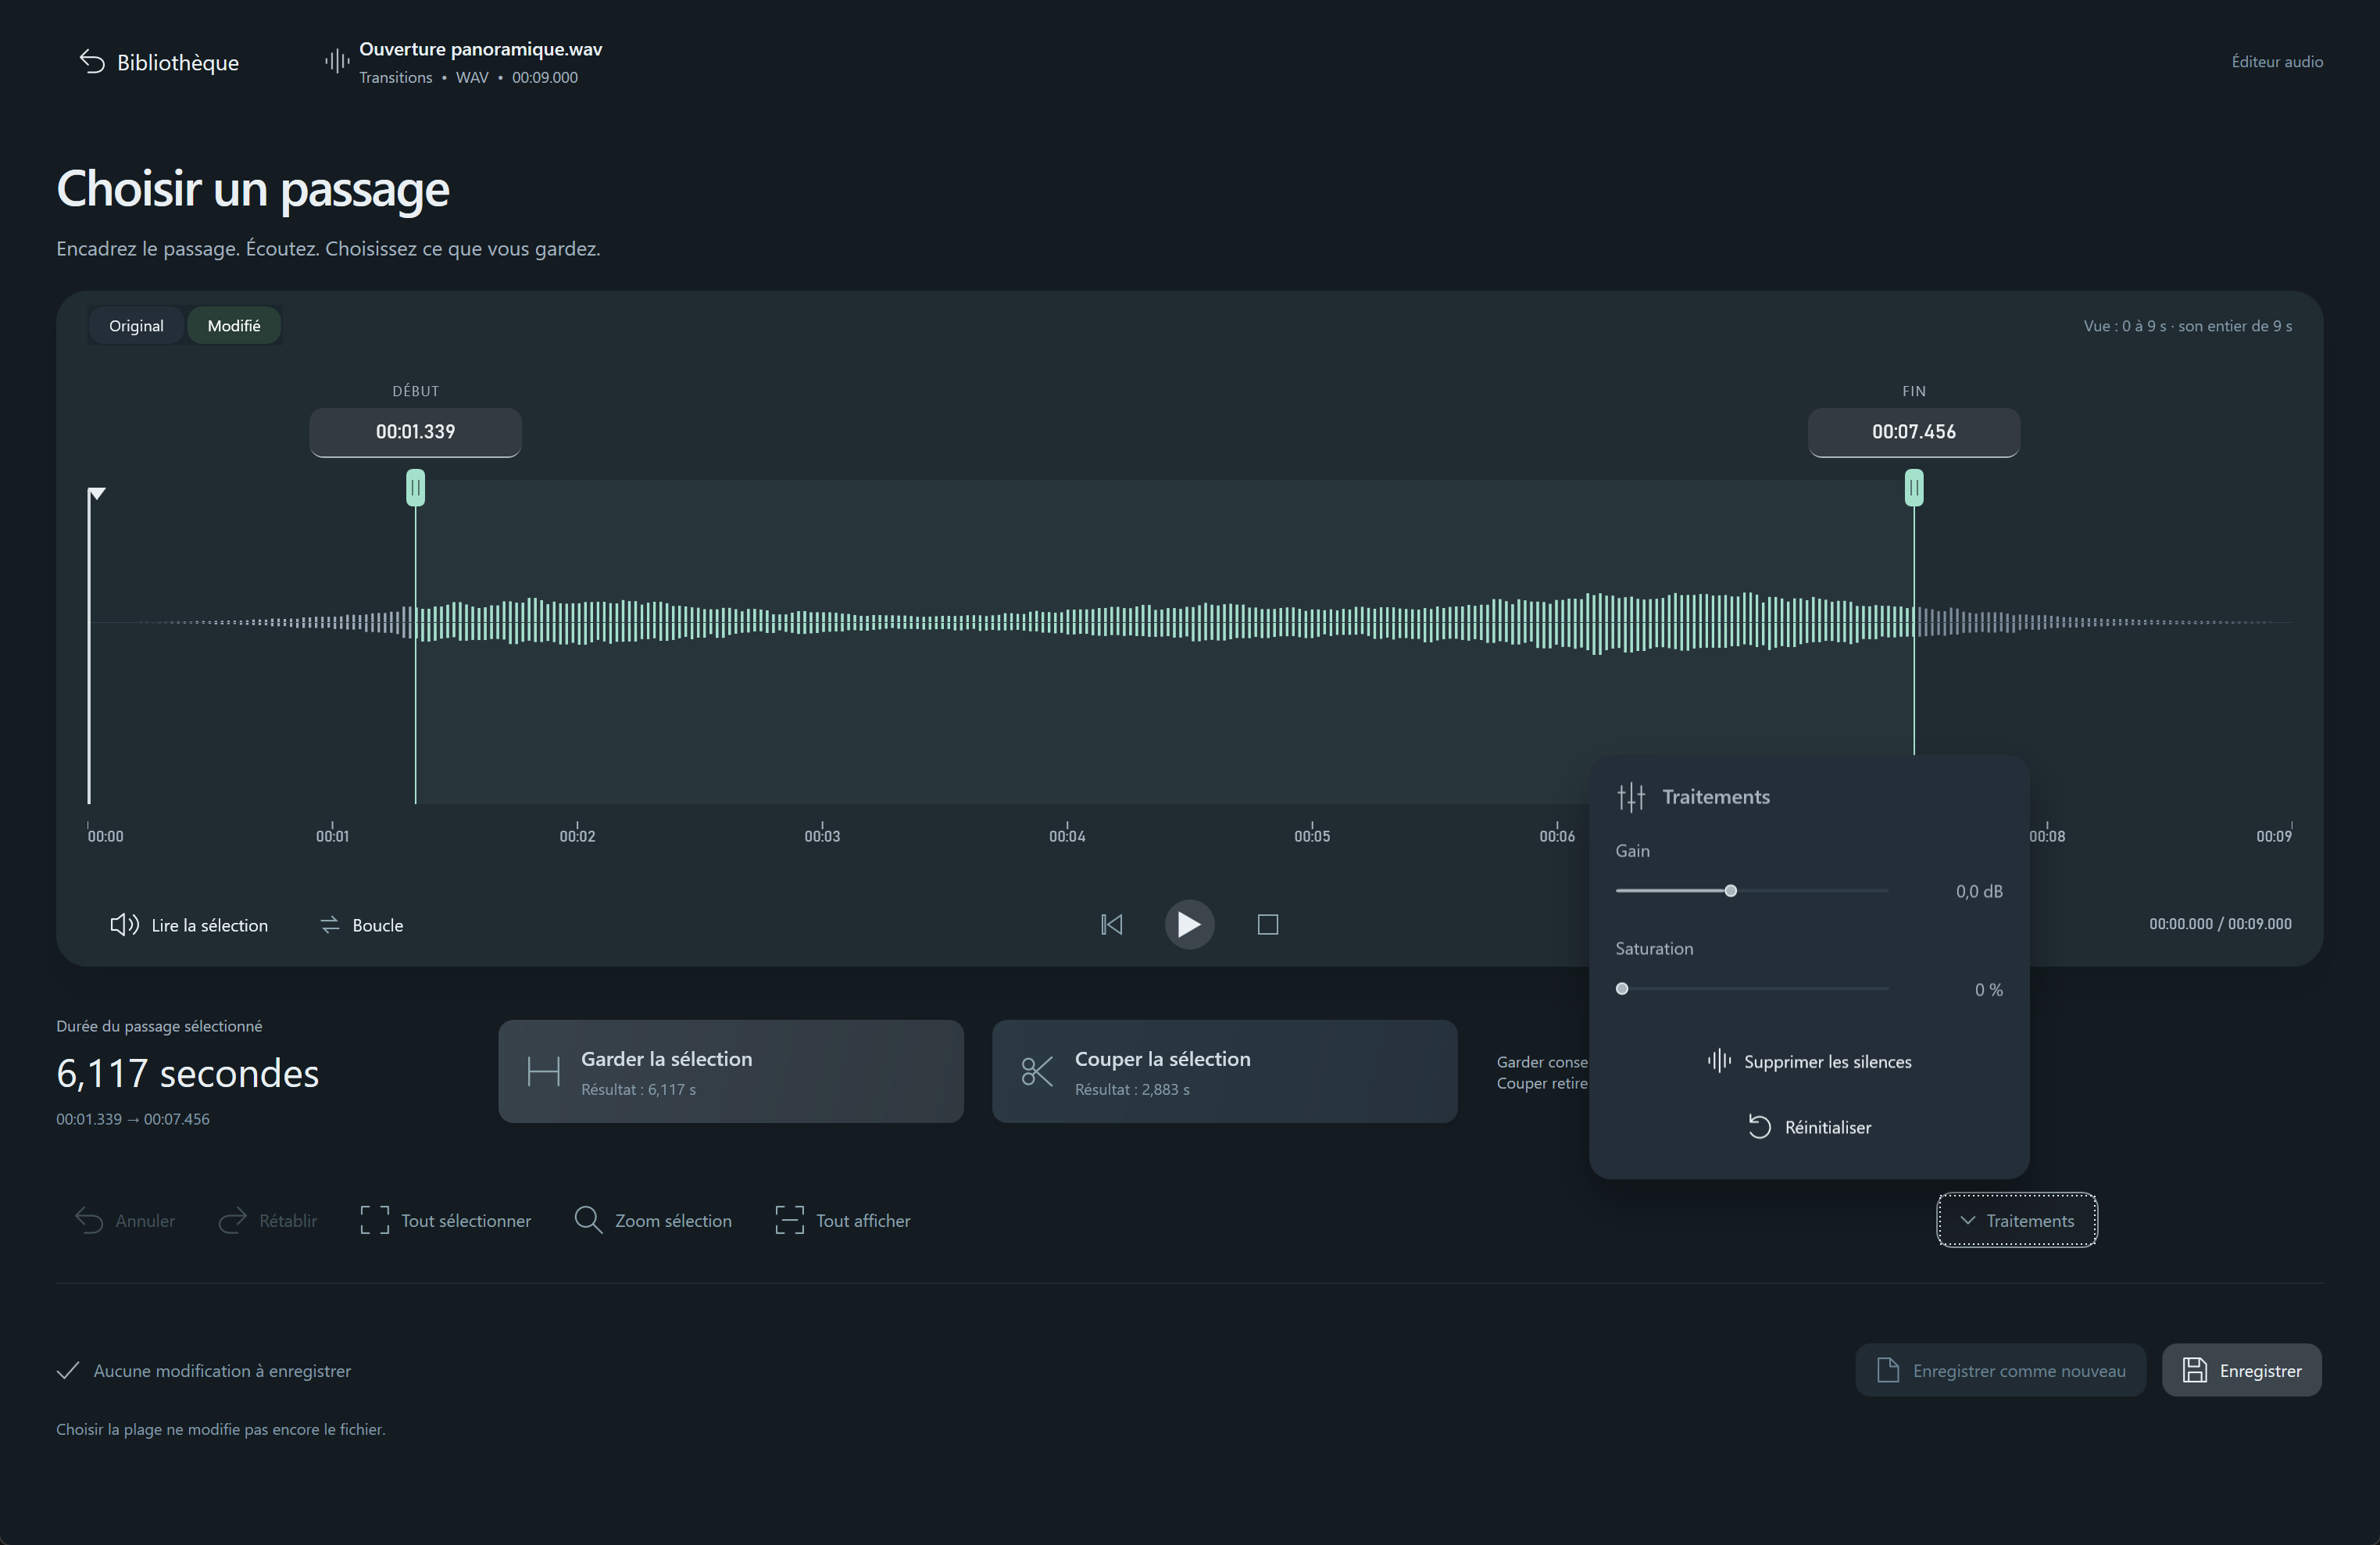The image size is (2380, 1545).
Task: Switch to the Modifié tab
Action: coord(234,326)
